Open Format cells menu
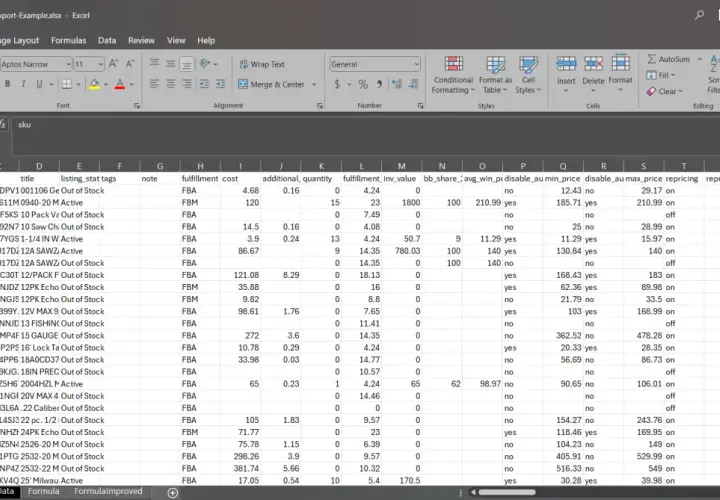Image resolution: width=720 pixels, height=500 pixels. (620, 73)
